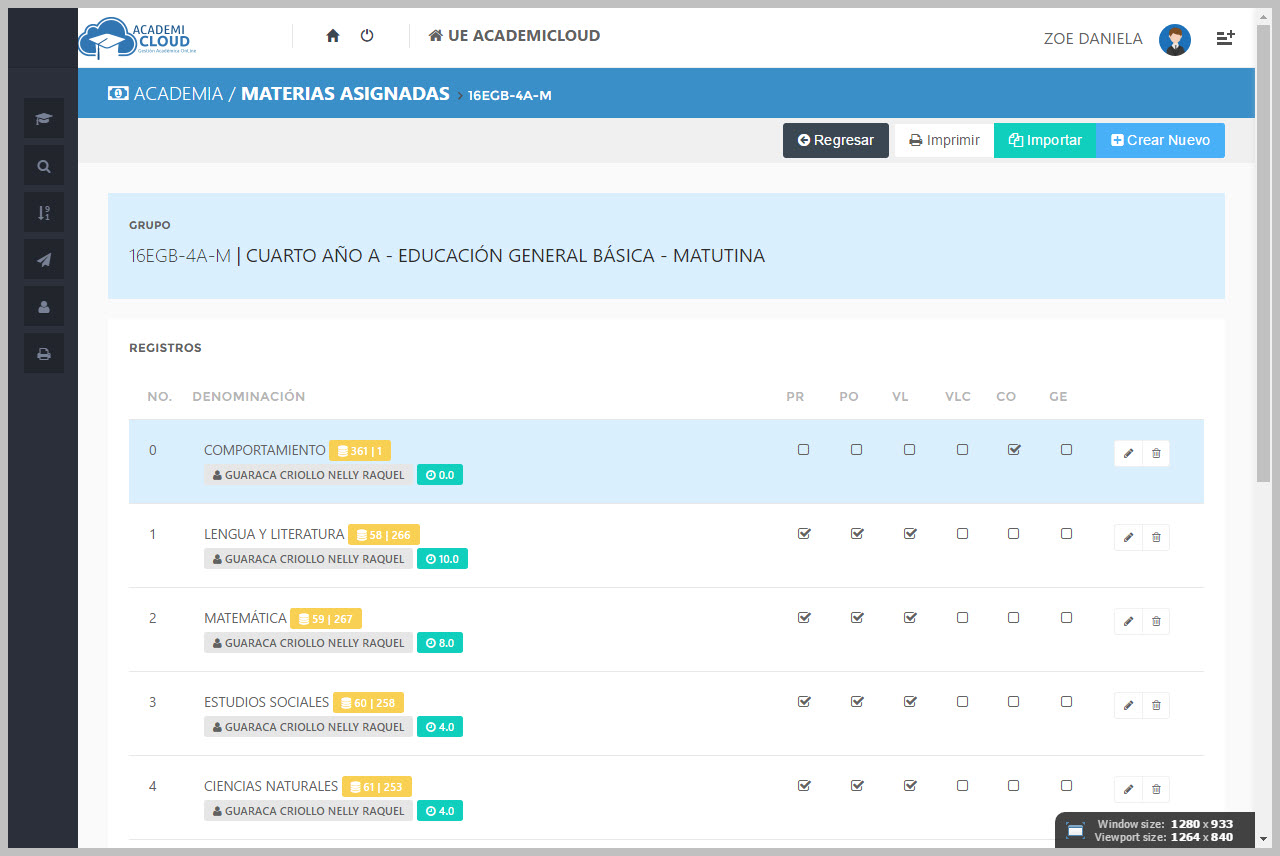
Task: Click the green 10.0 hours badge
Action: click(442, 559)
